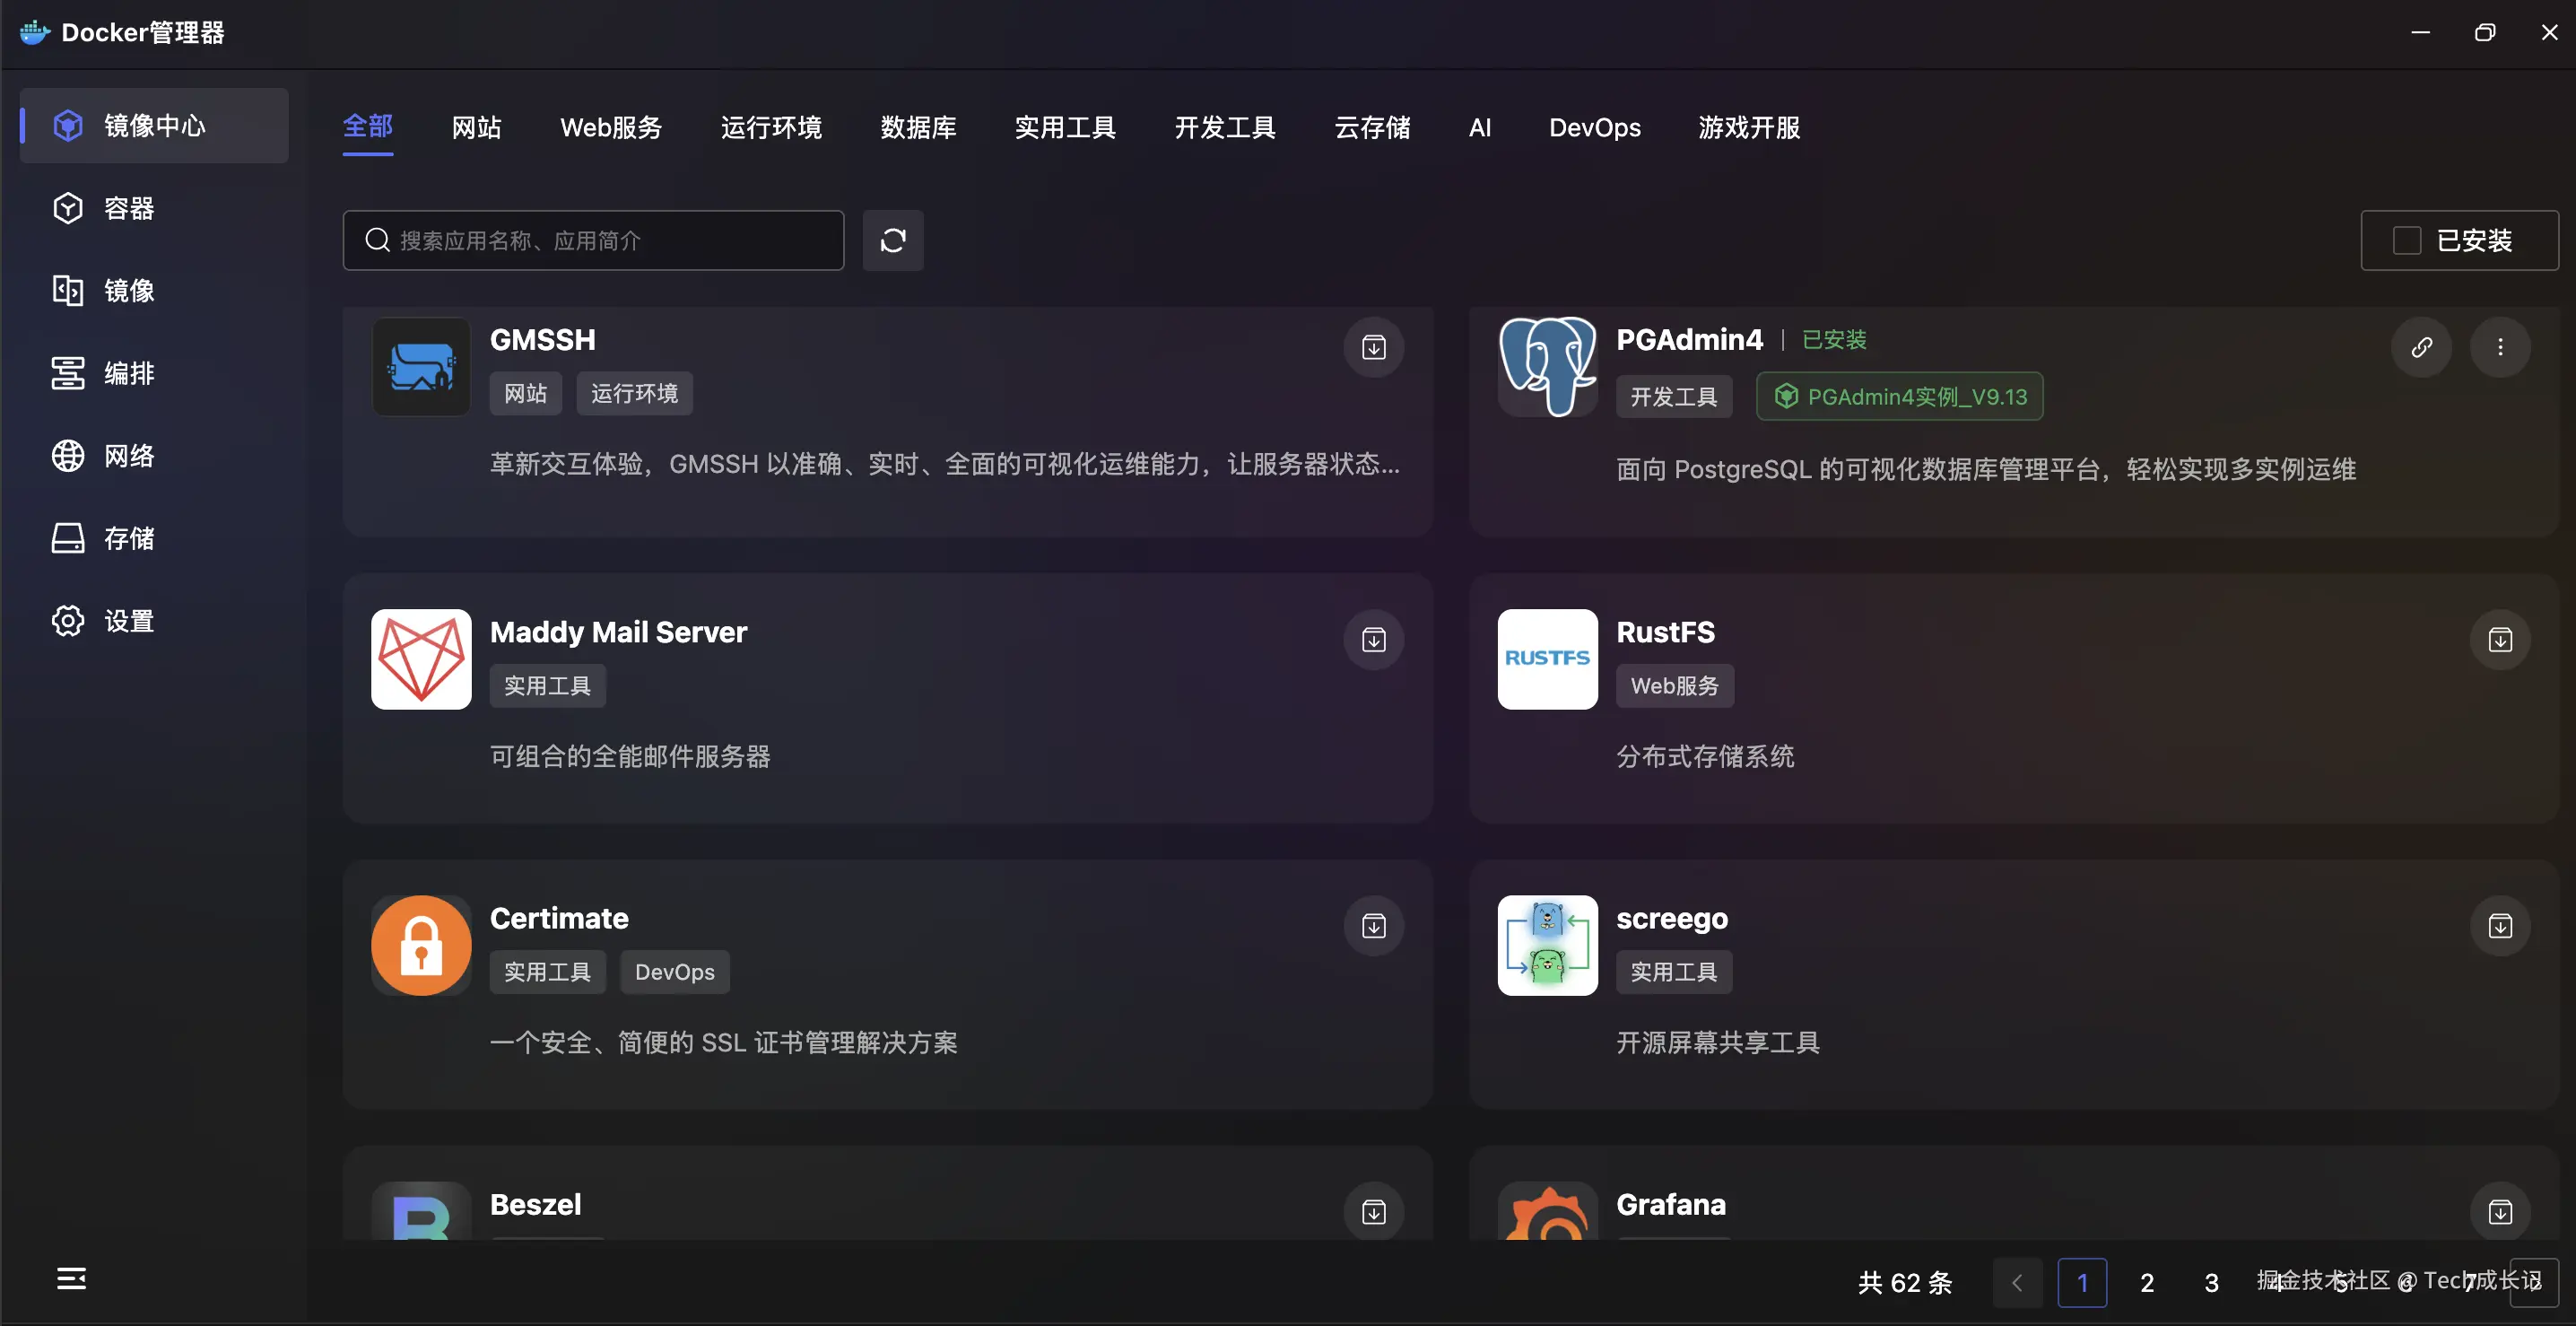The width and height of the screenshot is (2576, 1326).
Task: Open the 网络 (Network) panel
Action: (128, 455)
